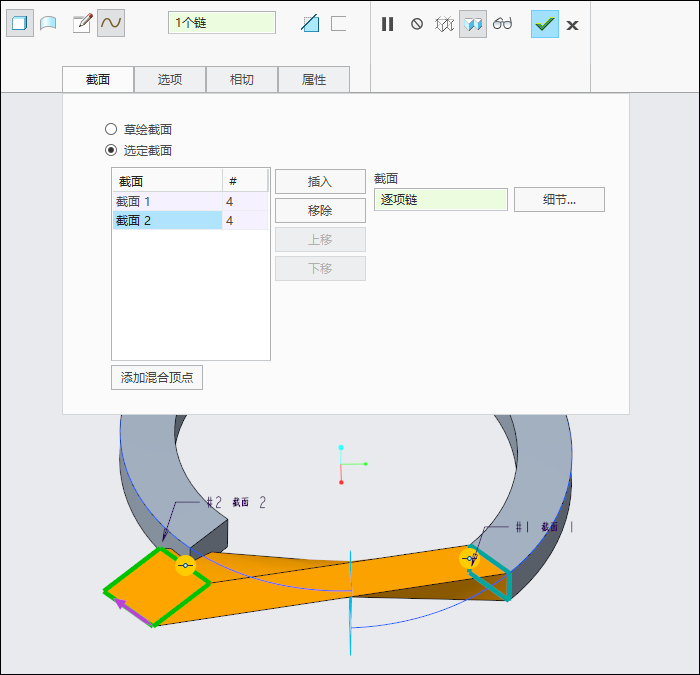The width and height of the screenshot is (700, 675).
Task: Click the 细节... button
Action: [x=559, y=200]
